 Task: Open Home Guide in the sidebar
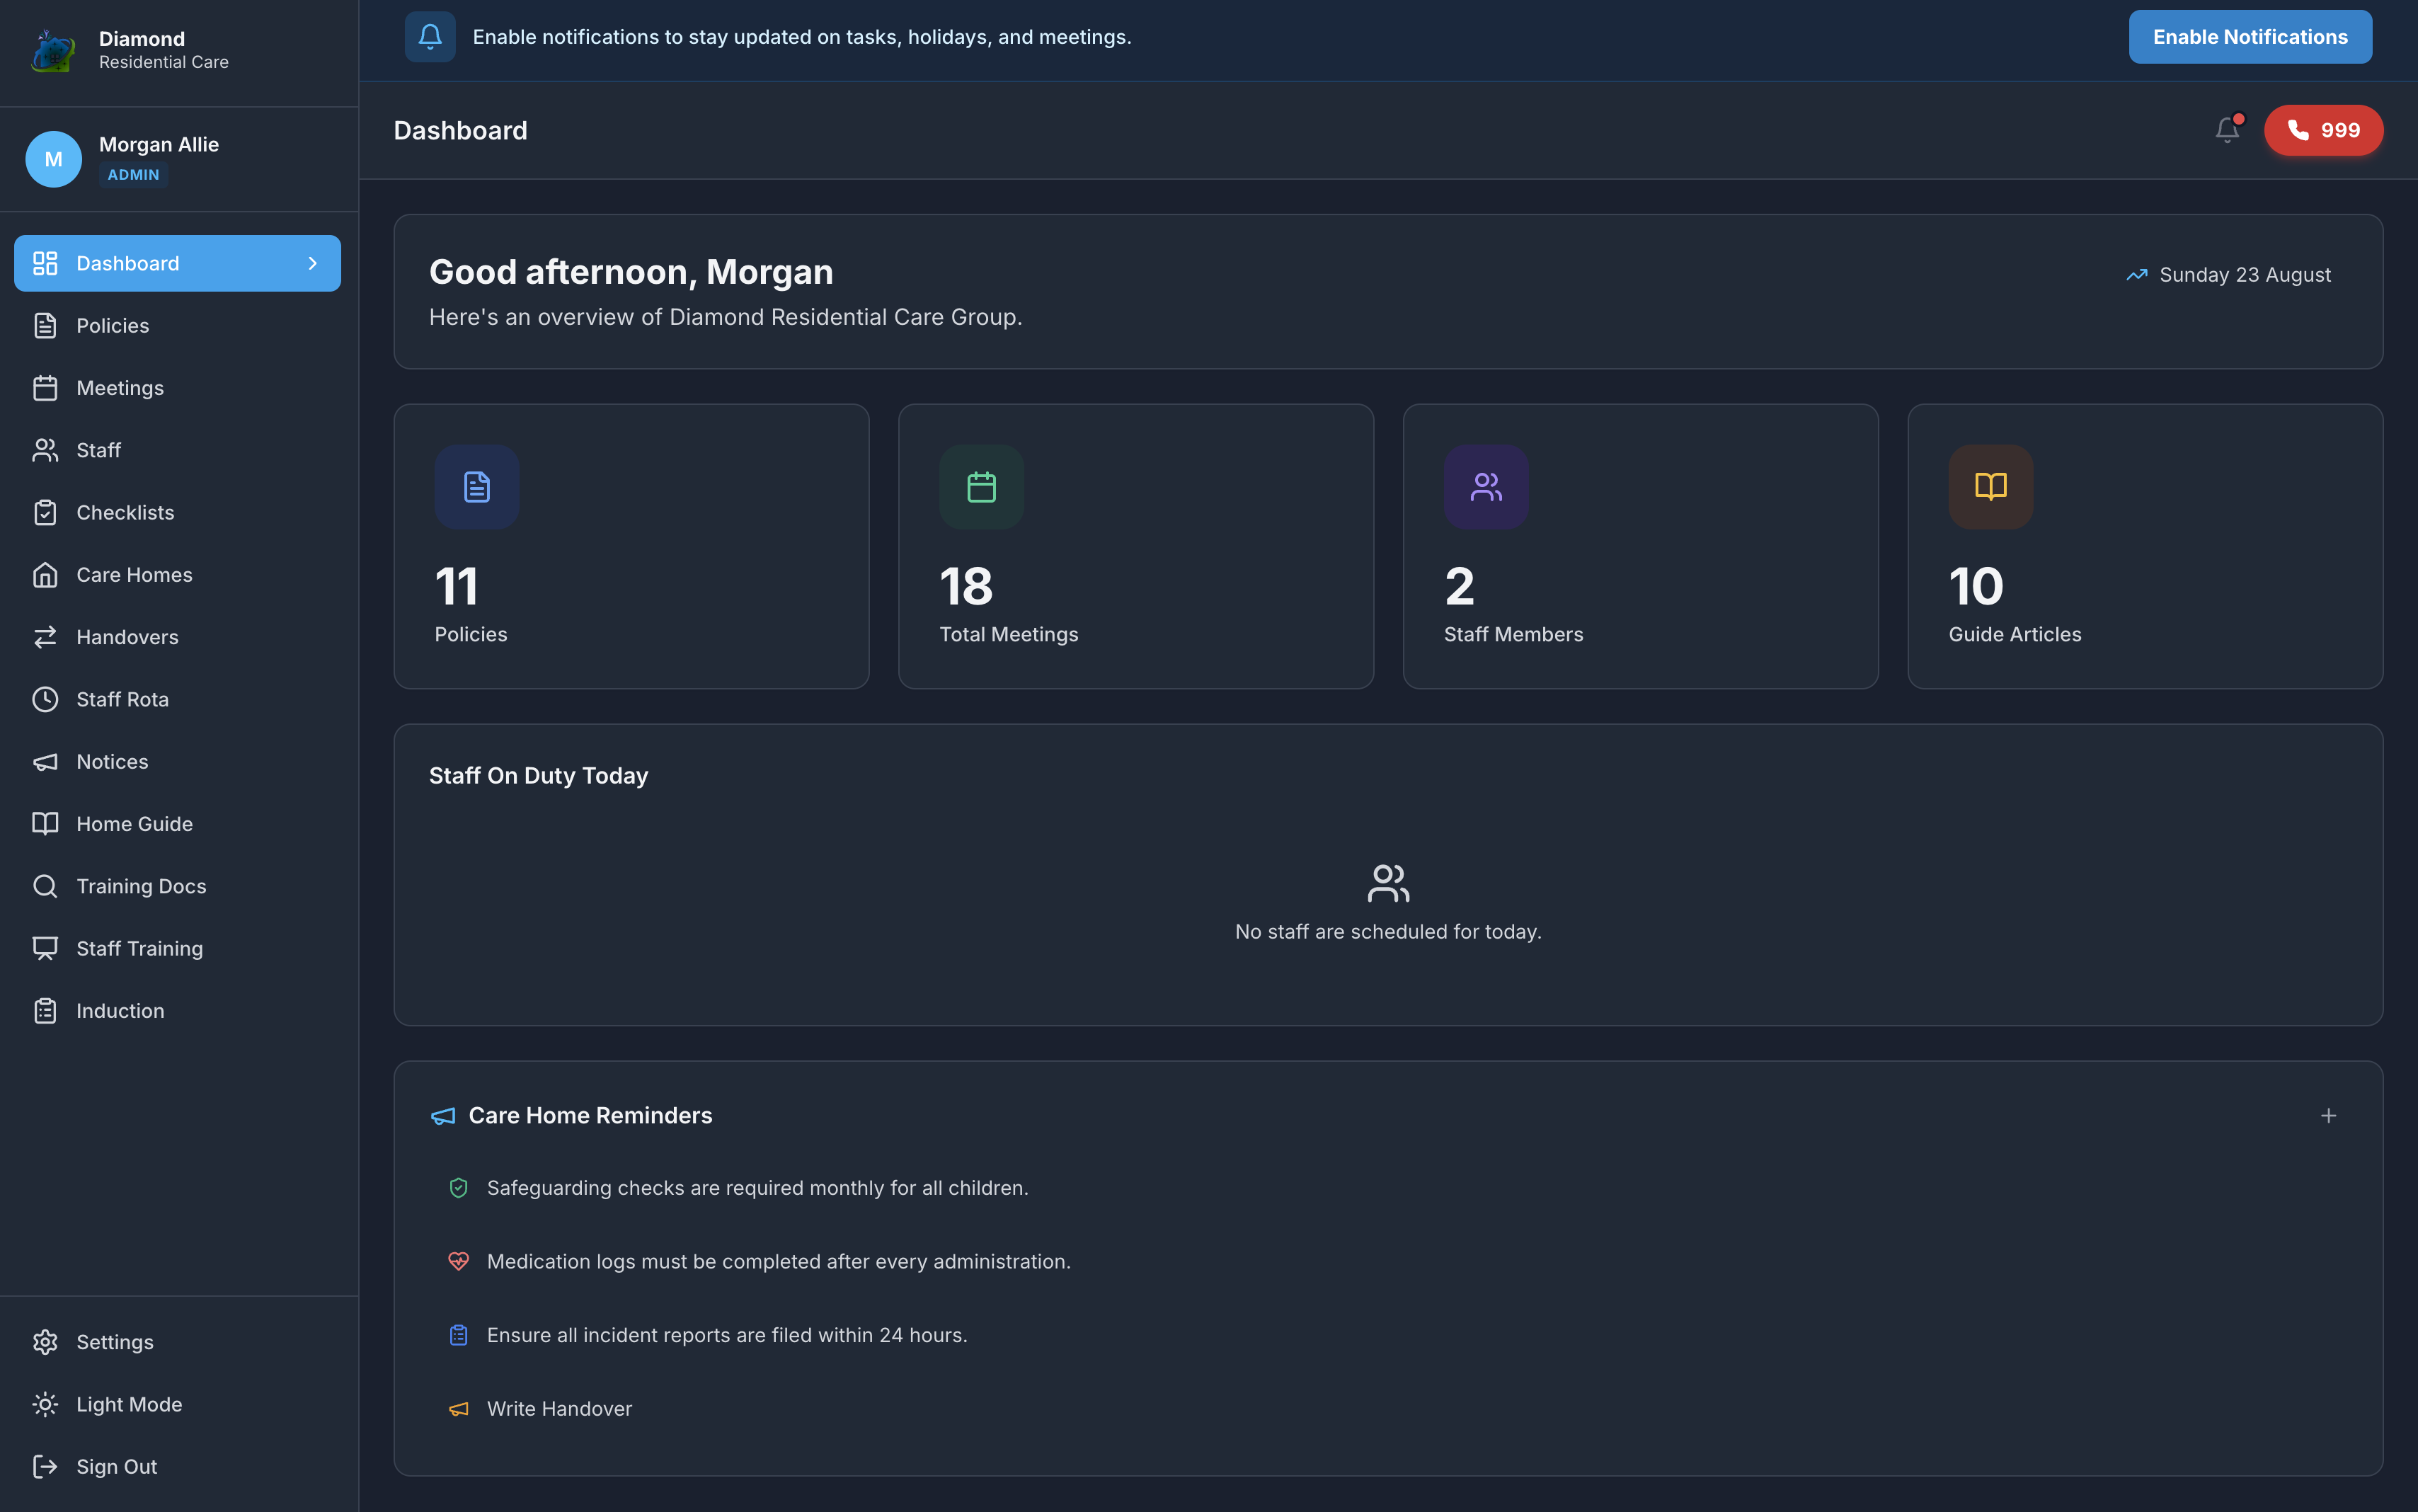tap(178, 824)
